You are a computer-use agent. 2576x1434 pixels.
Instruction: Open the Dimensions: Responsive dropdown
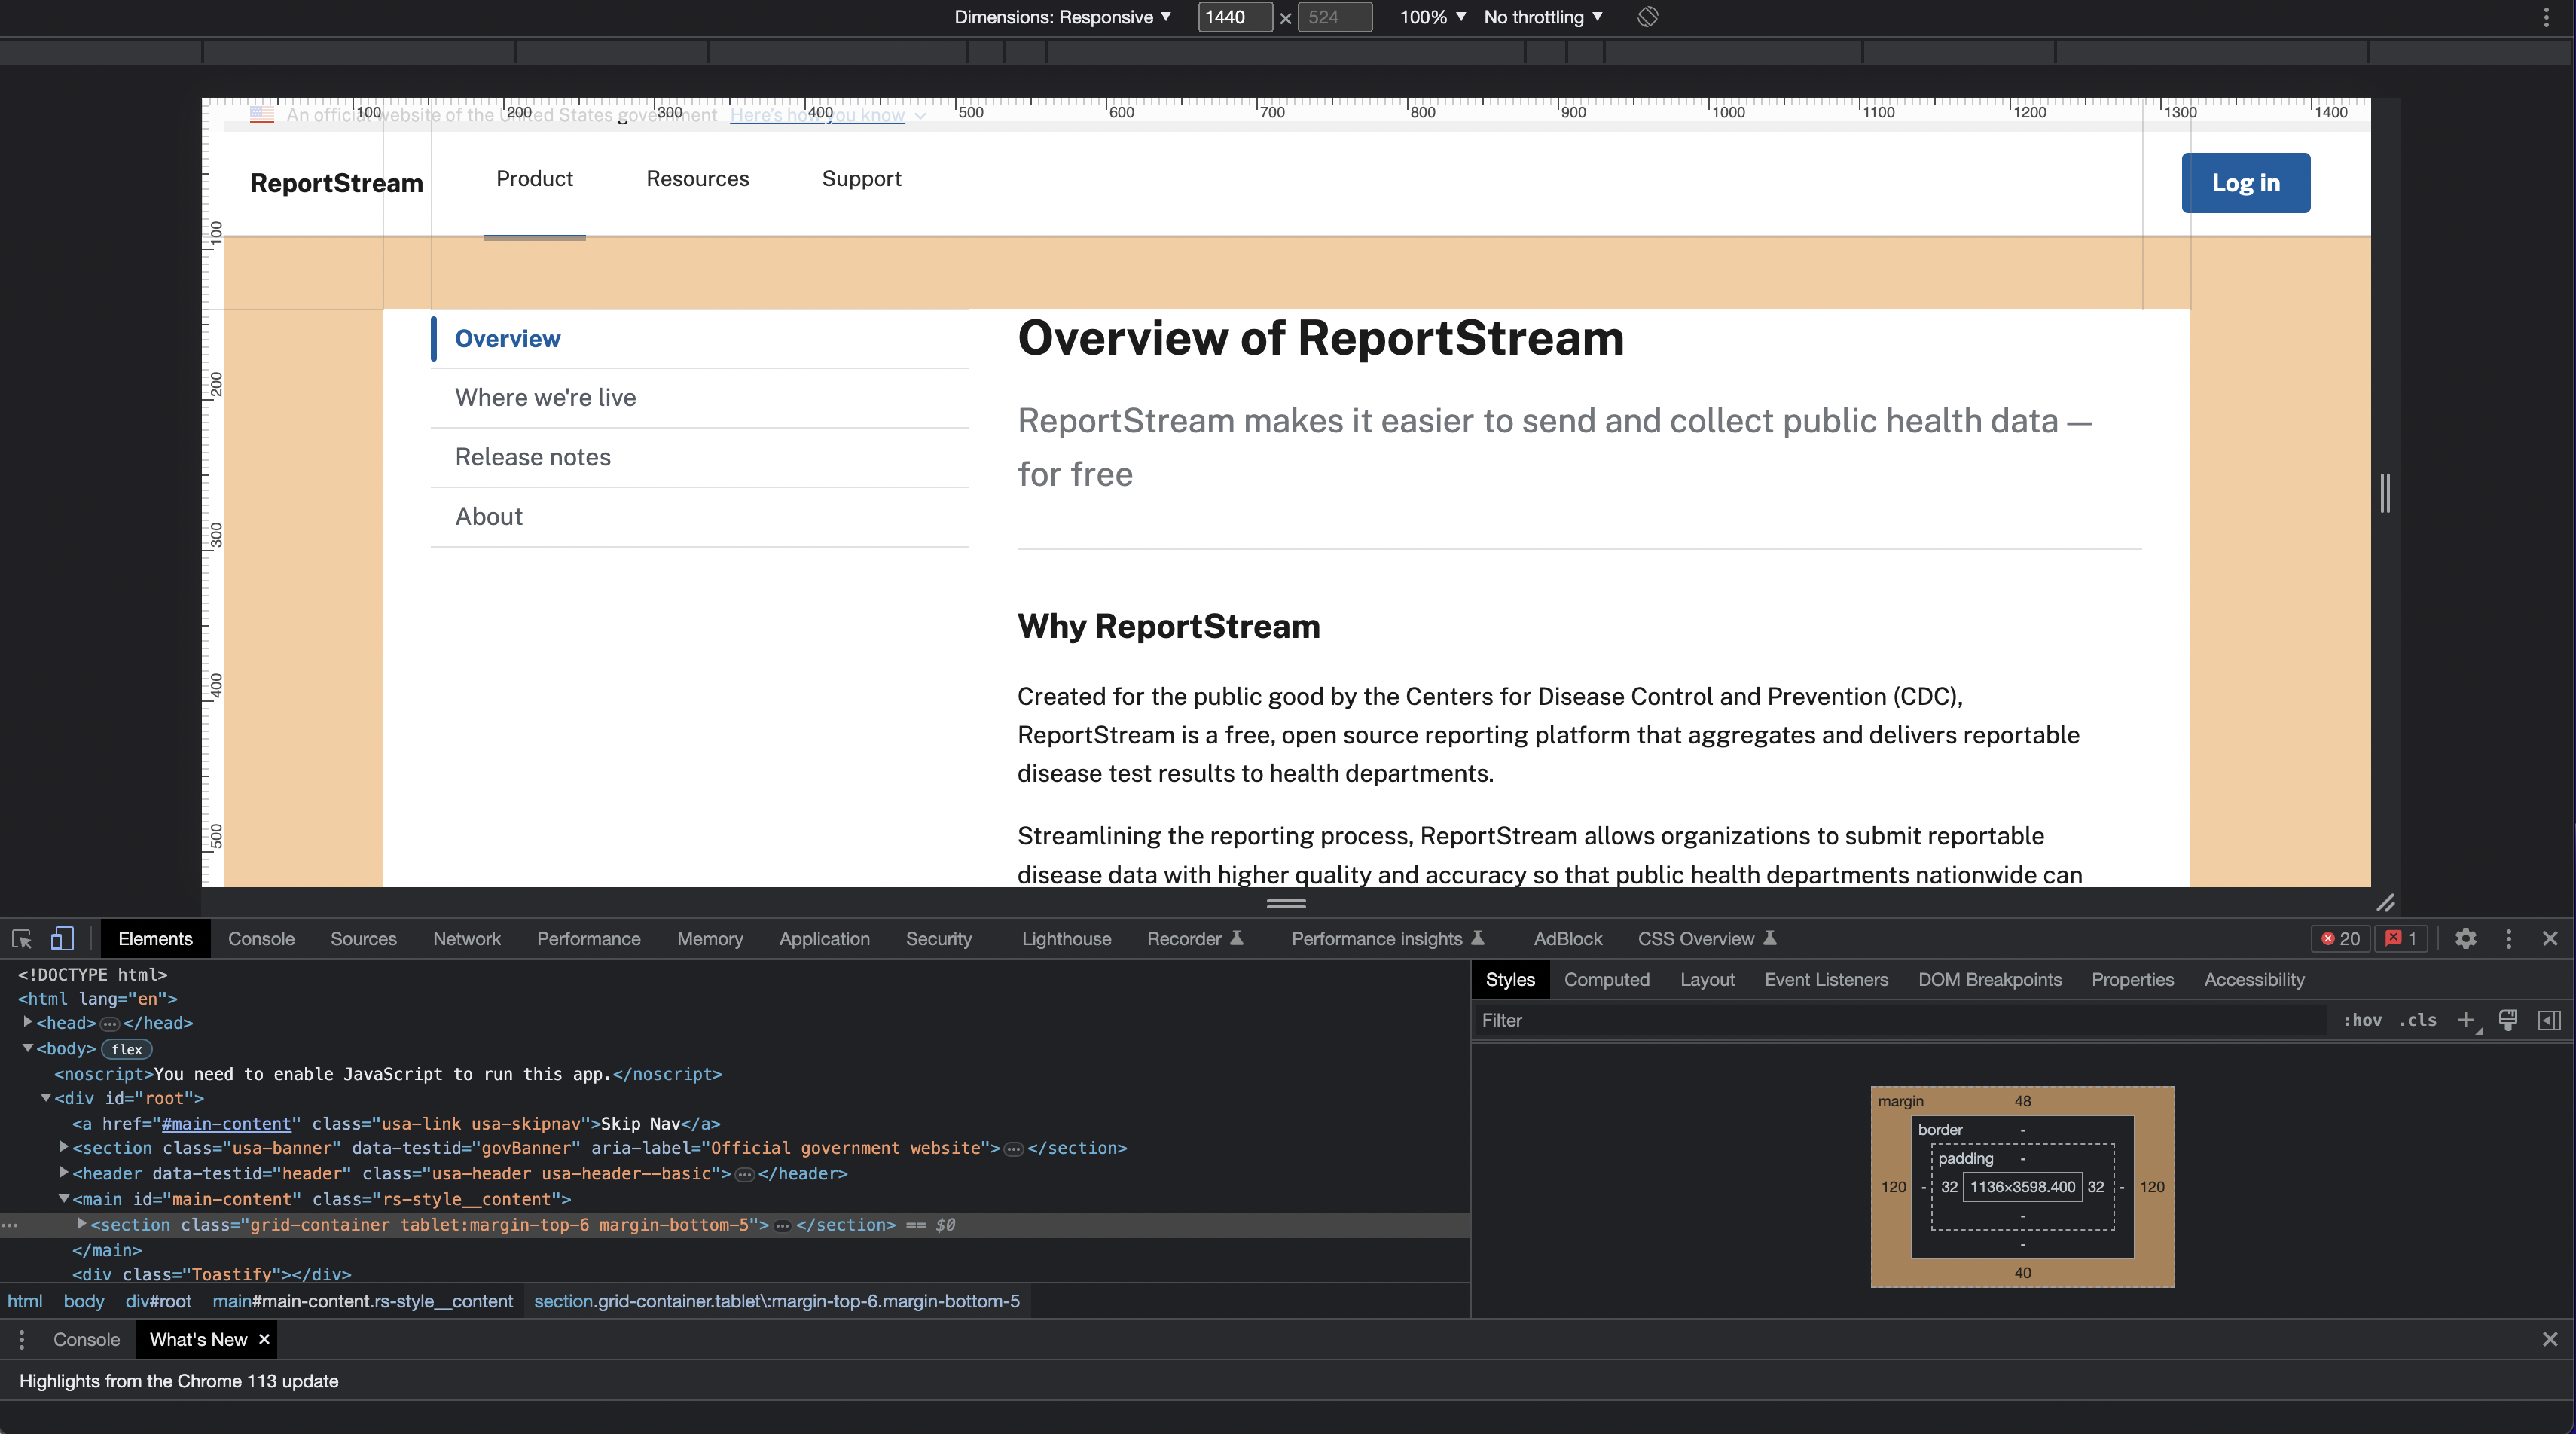1063,17
